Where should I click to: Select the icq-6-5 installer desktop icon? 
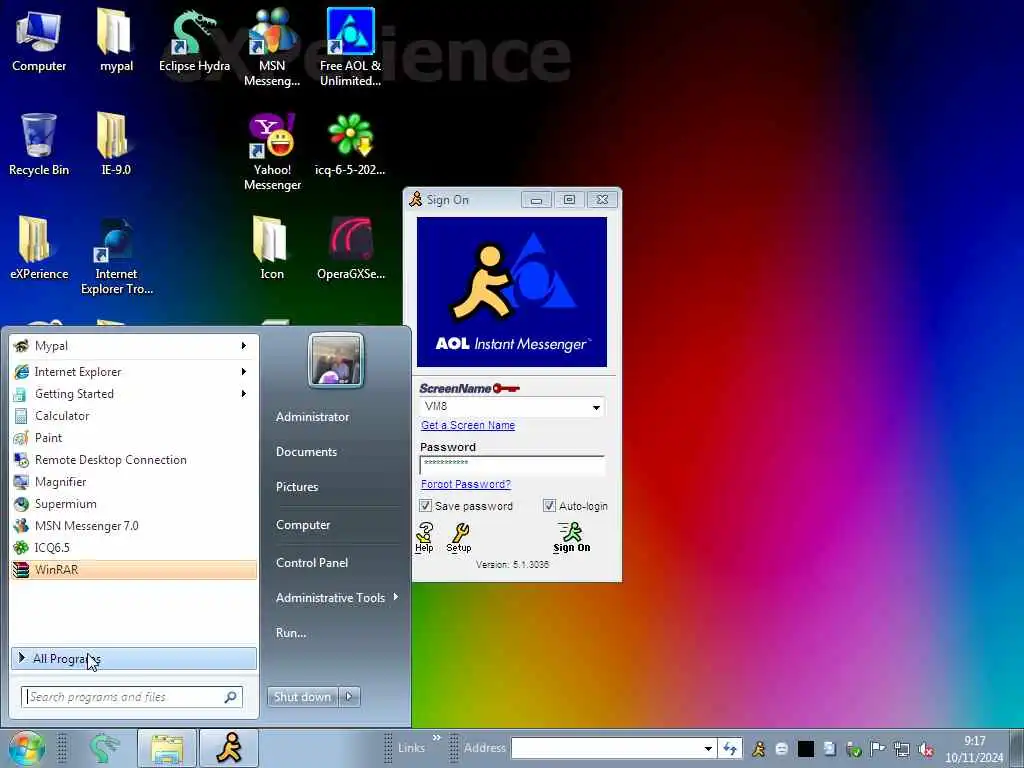coord(350,145)
